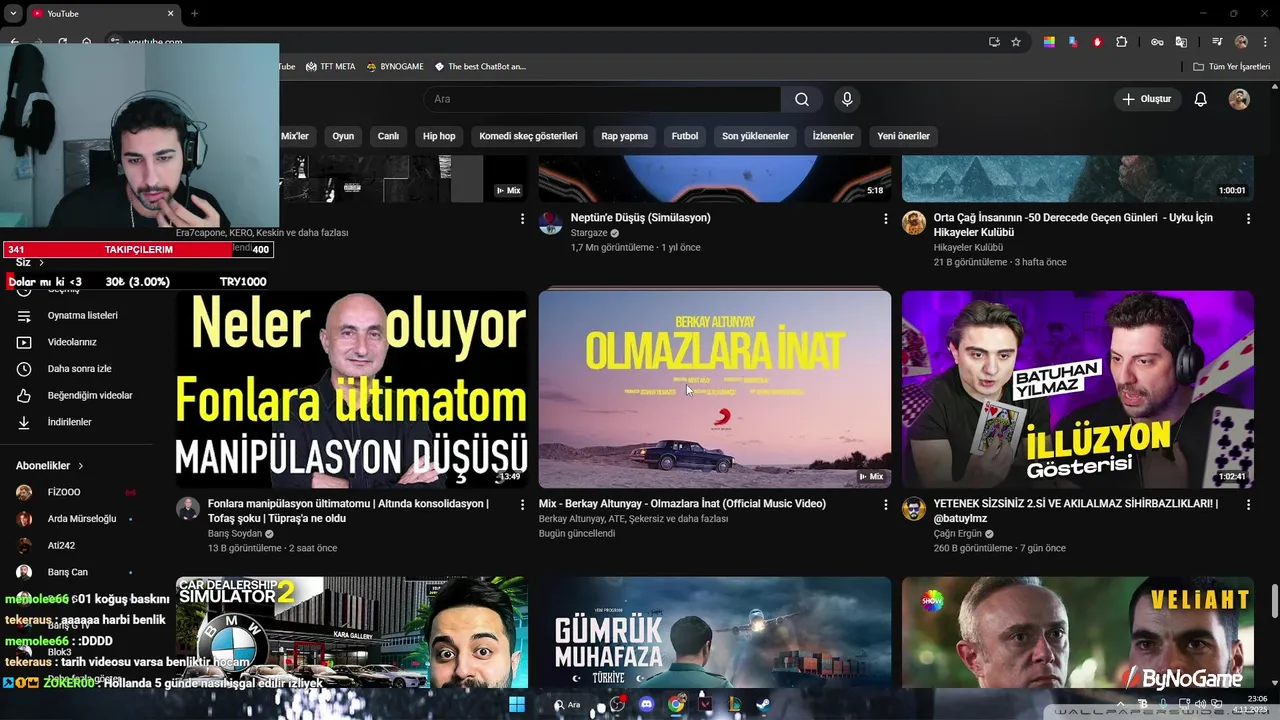The image size is (1280, 720).
Task: Select the Hip hop filter chip
Action: 439,136
